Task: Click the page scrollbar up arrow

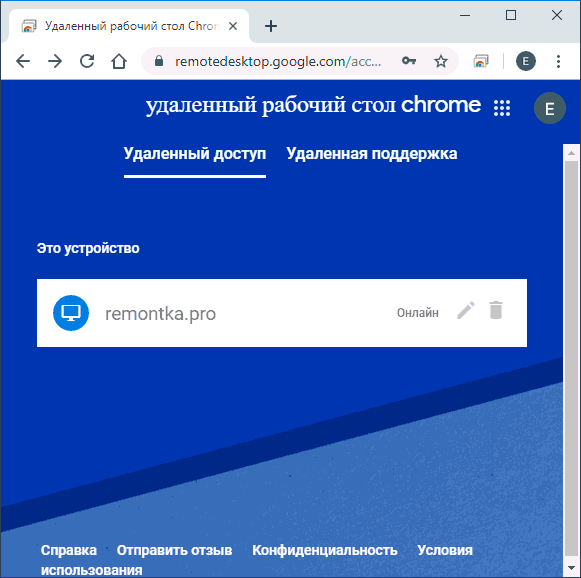Action: coord(571,153)
